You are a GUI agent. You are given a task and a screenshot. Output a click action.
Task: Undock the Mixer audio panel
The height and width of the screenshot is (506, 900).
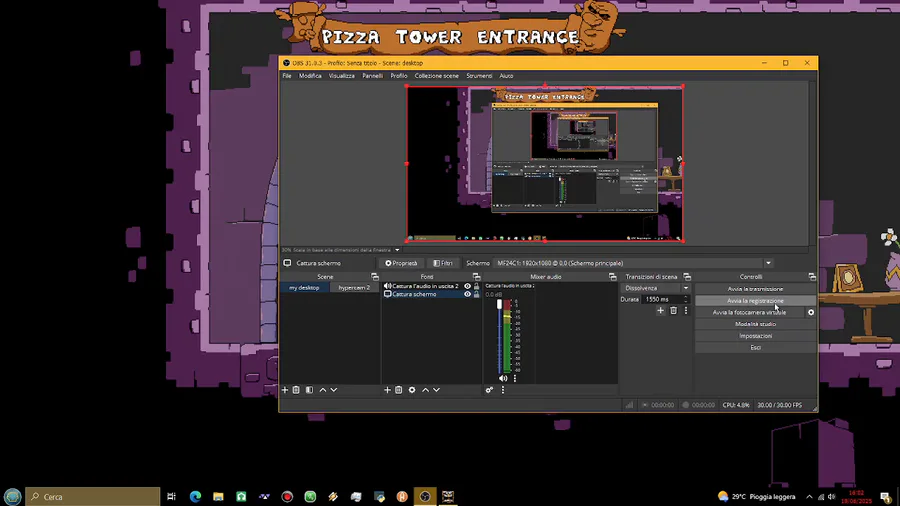pyautogui.click(x=612, y=277)
